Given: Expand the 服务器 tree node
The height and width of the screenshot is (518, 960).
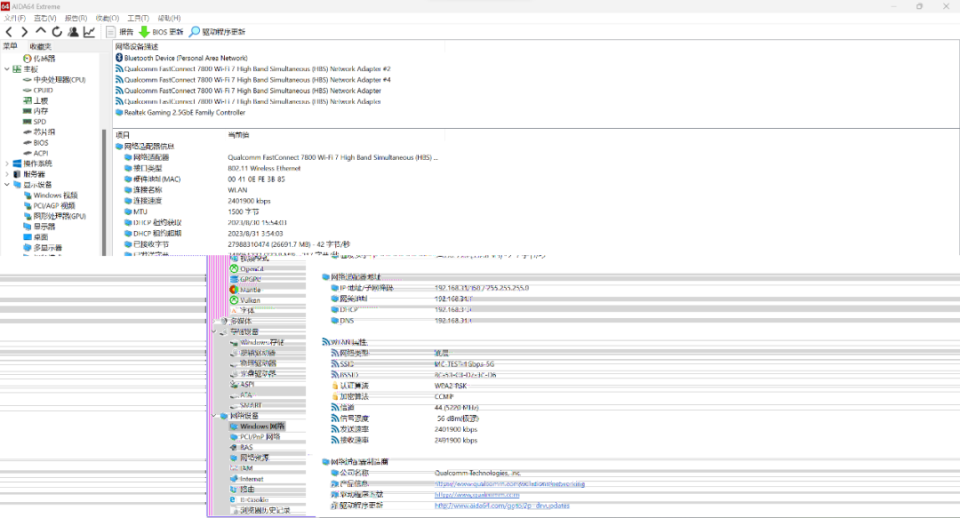Looking at the screenshot, I should click(7, 174).
